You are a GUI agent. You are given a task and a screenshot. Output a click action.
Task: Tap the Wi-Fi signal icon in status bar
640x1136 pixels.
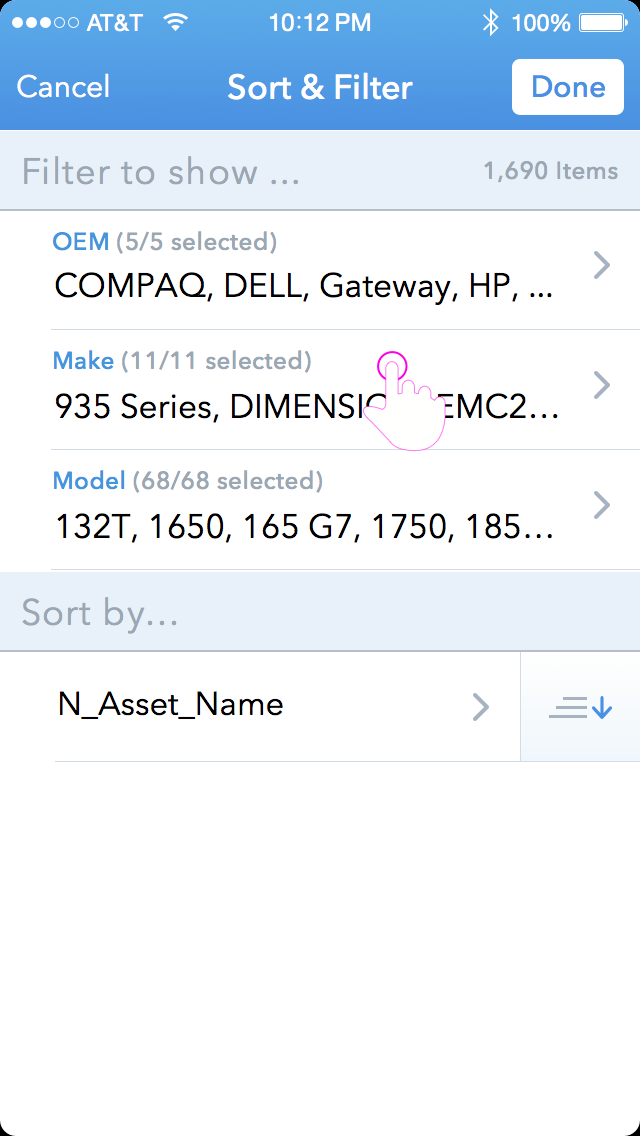point(176,21)
